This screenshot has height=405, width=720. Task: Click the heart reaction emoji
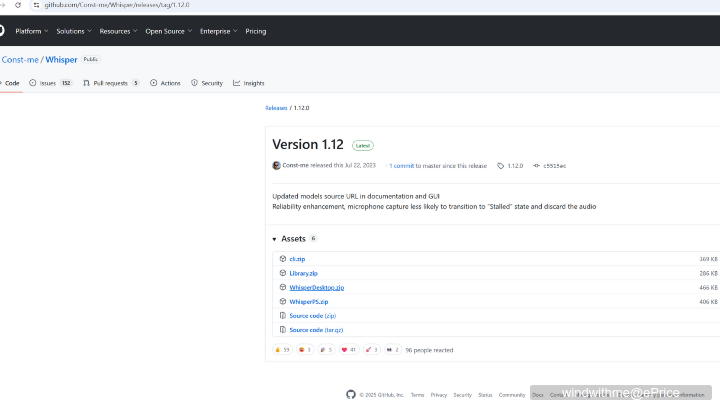tap(344, 350)
